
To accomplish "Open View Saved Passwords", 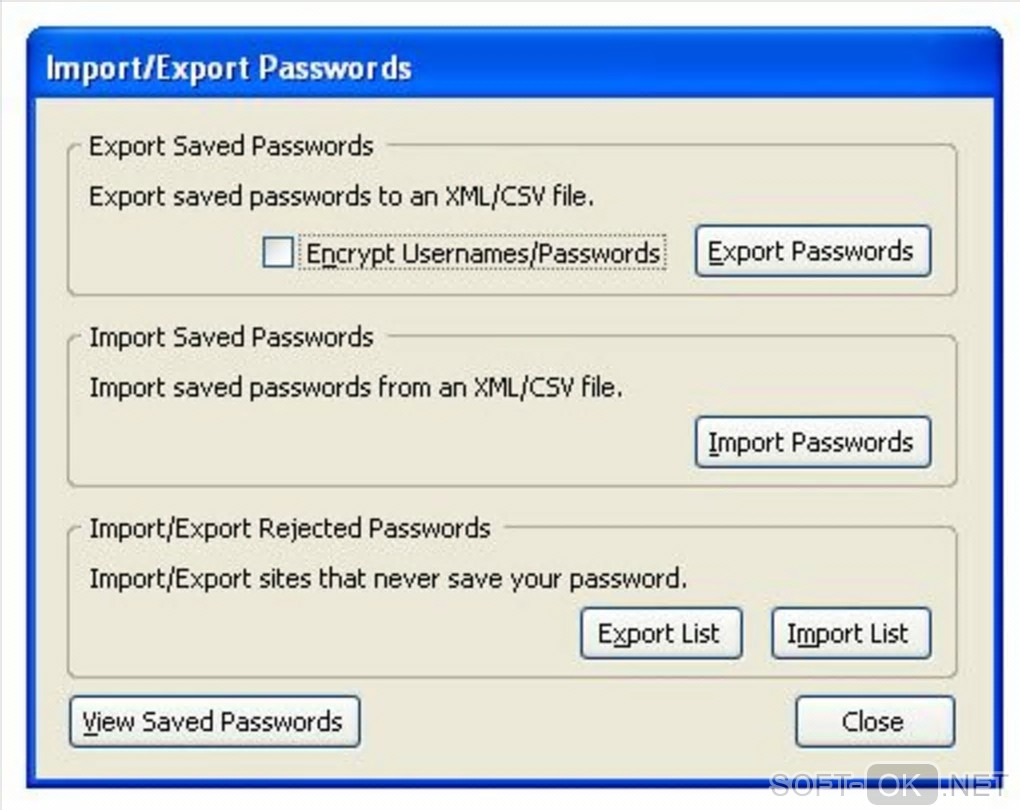I will pyautogui.click(x=214, y=722).
